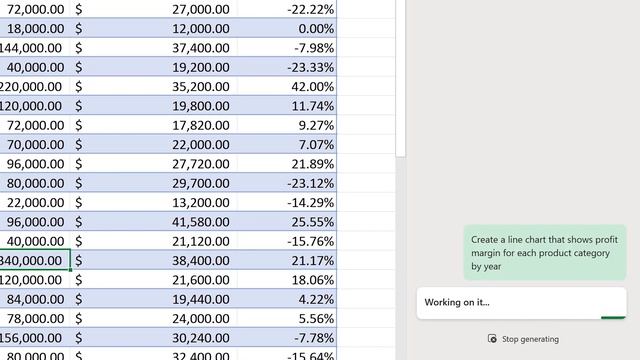
Task: Click the stop icon beside Stop generating
Action: tap(492, 339)
